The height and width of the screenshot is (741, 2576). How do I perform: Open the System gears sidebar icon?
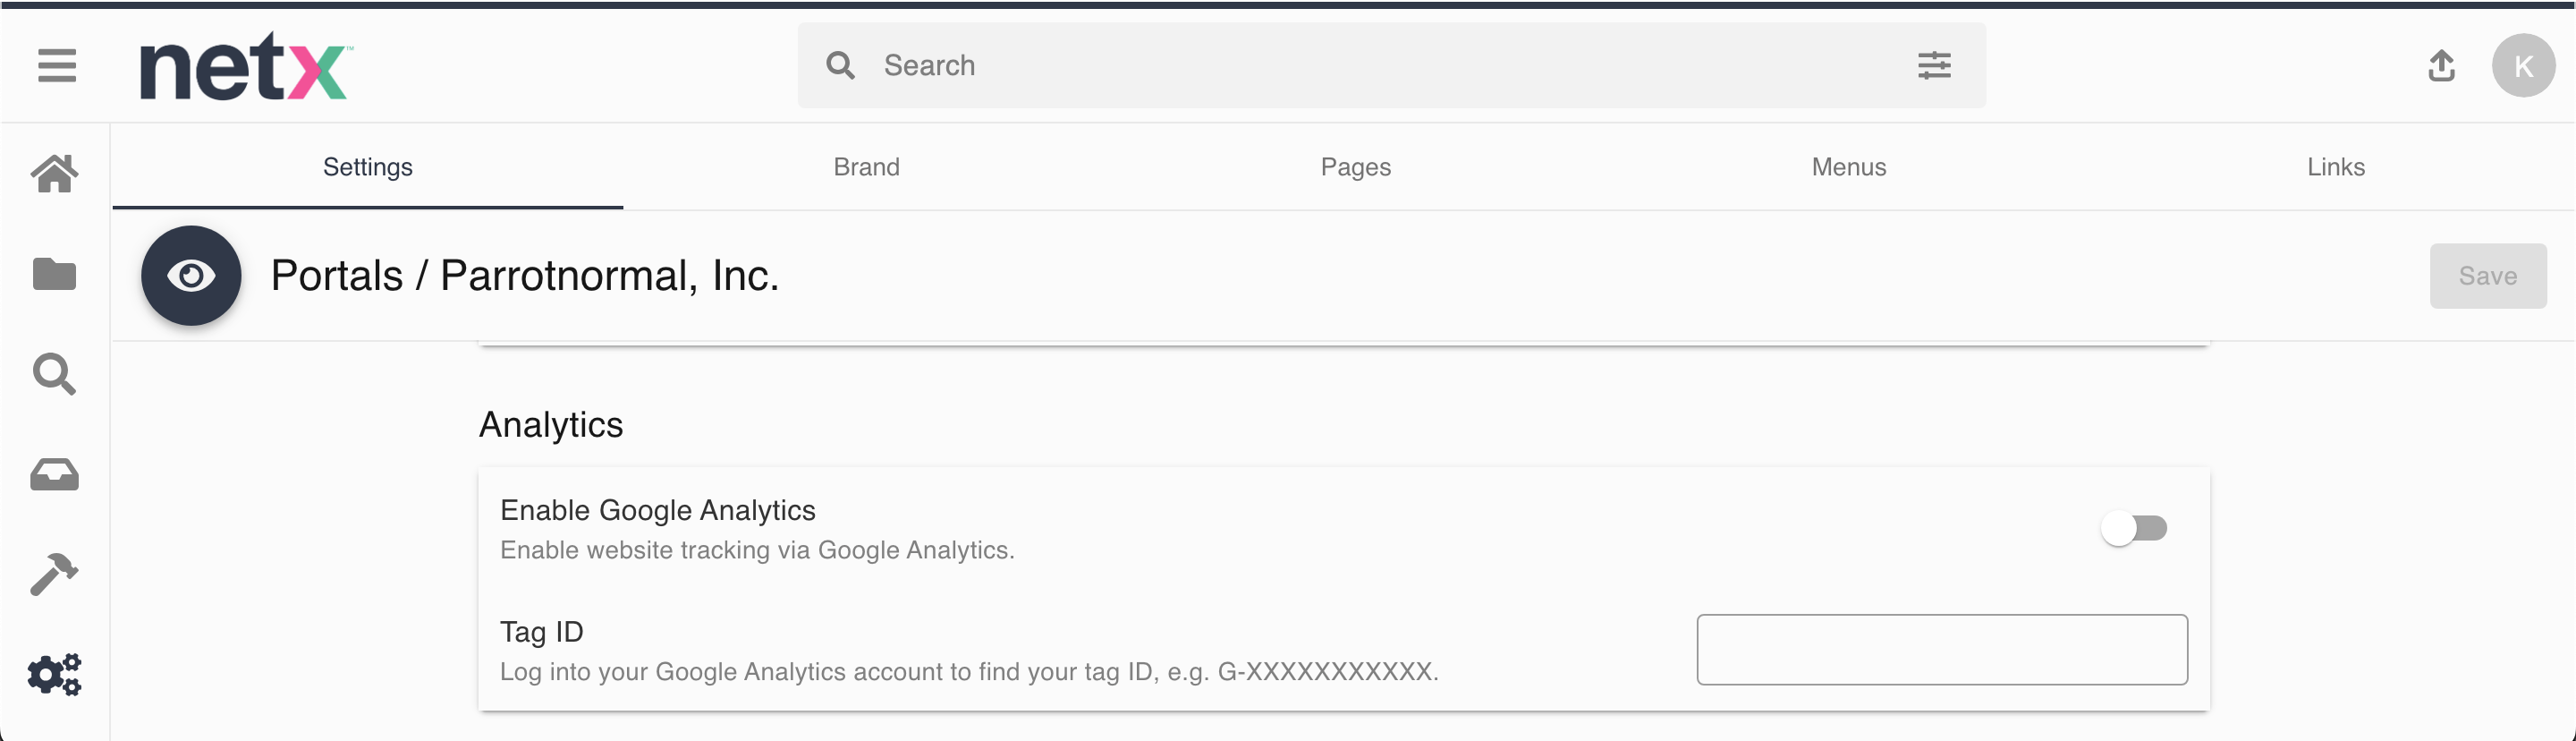[x=55, y=675]
